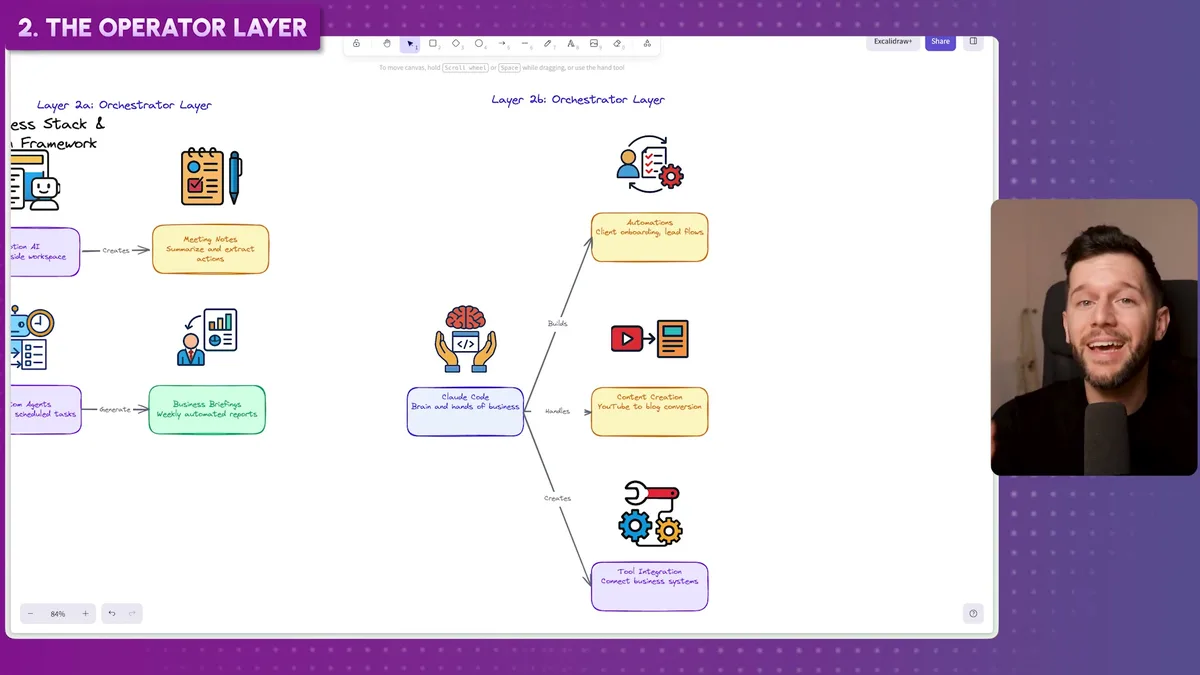
Task: Select the arrow tool
Action: click(502, 43)
